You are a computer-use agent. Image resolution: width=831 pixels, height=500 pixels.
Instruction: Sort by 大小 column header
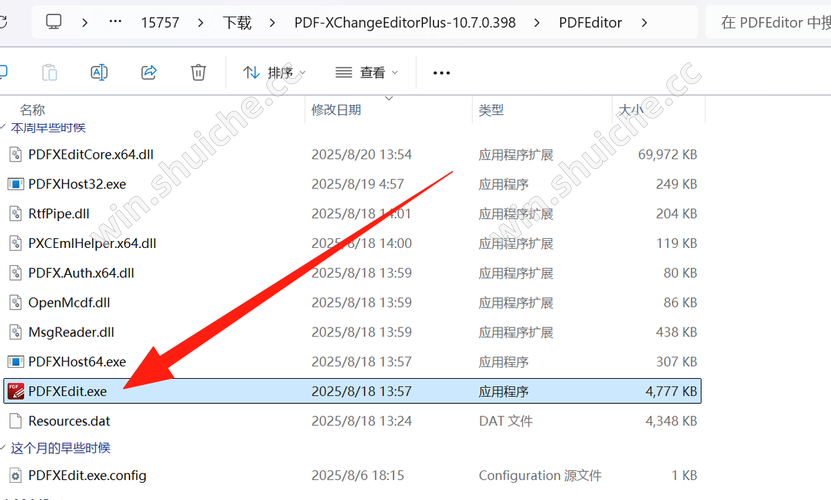click(x=631, y=110)
